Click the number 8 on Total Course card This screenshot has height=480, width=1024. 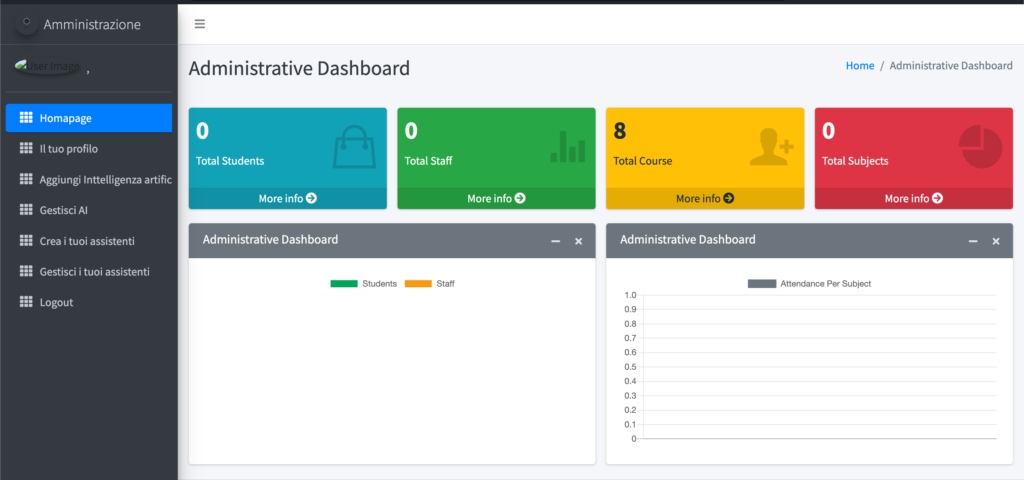point(620,131)
